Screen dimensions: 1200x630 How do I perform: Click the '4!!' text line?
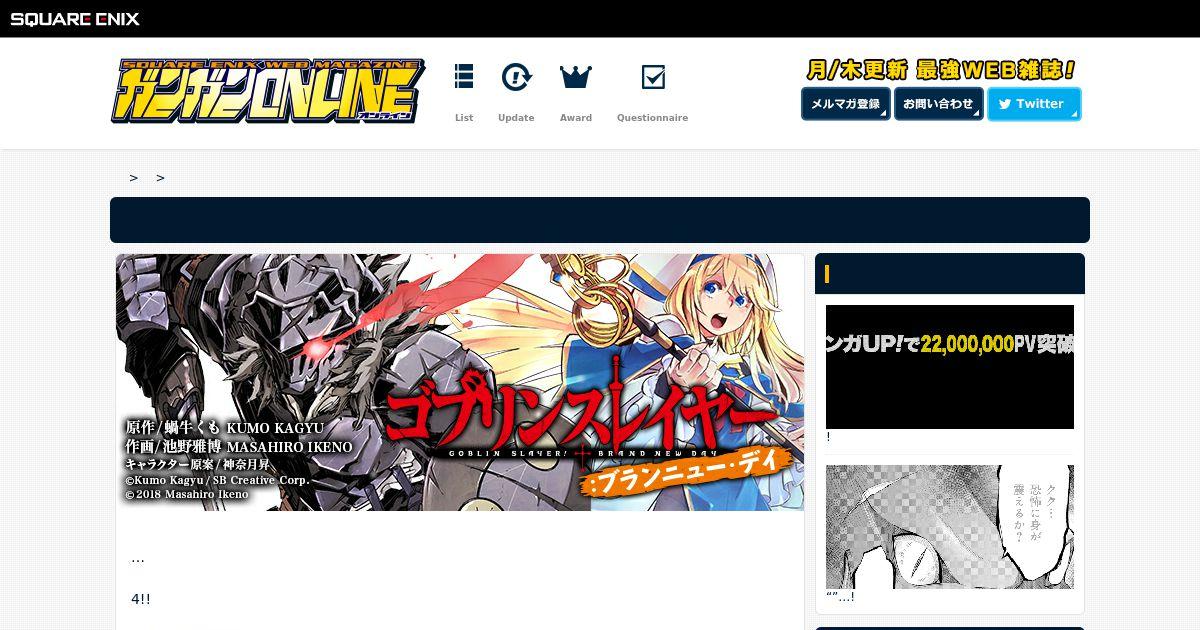(x=141, y=599)
